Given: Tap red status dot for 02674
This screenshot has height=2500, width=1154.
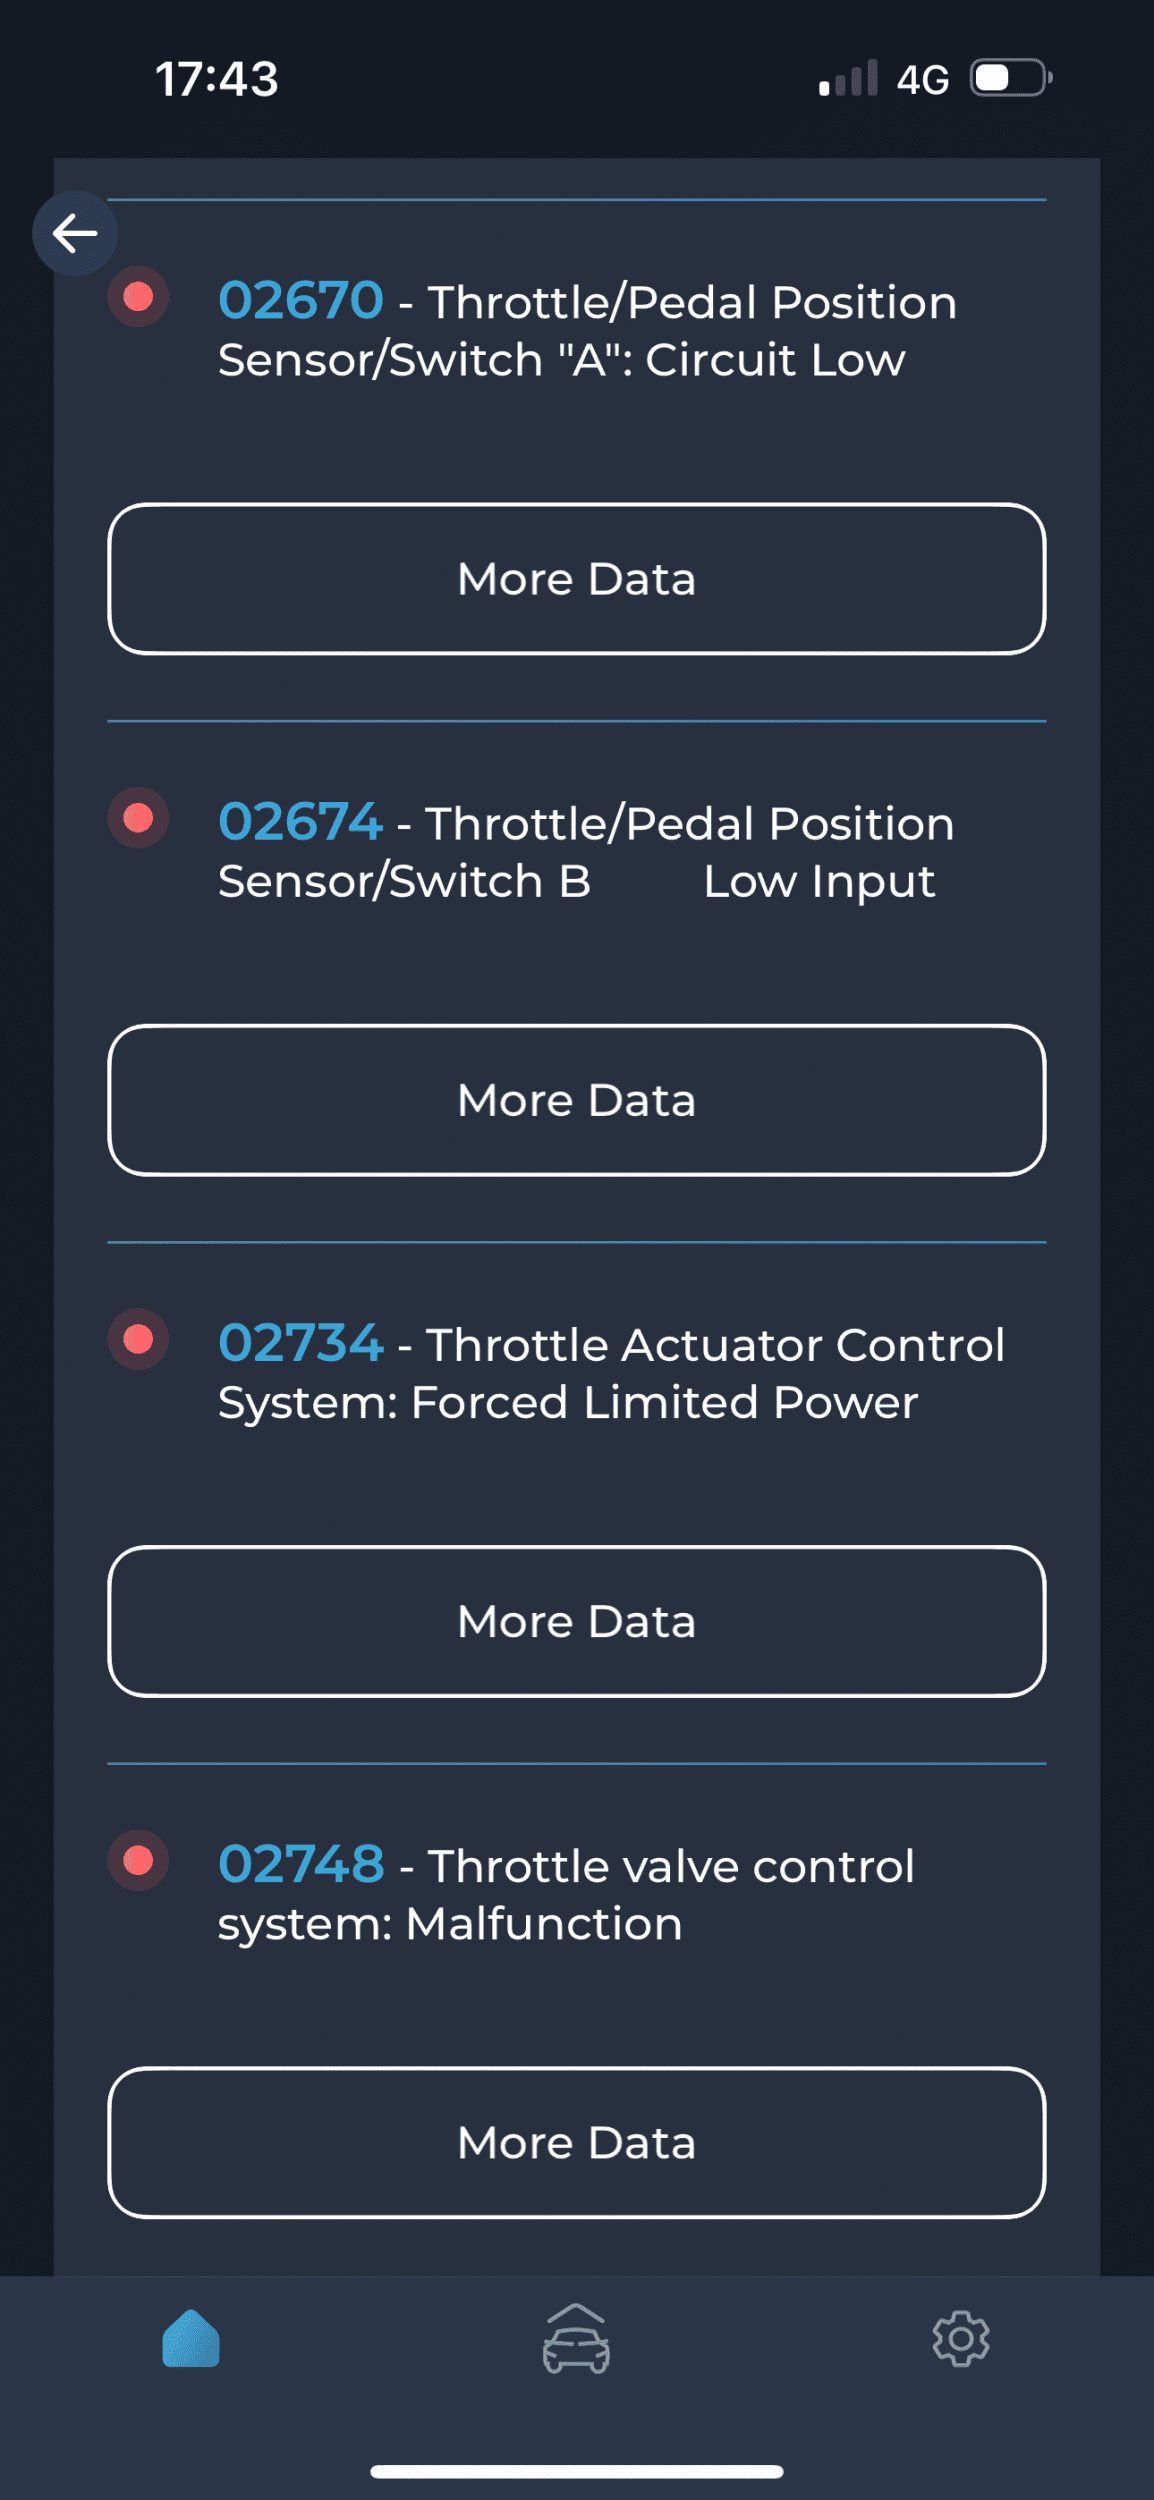Looking at the screenshot, I should [x=138, y=818].
